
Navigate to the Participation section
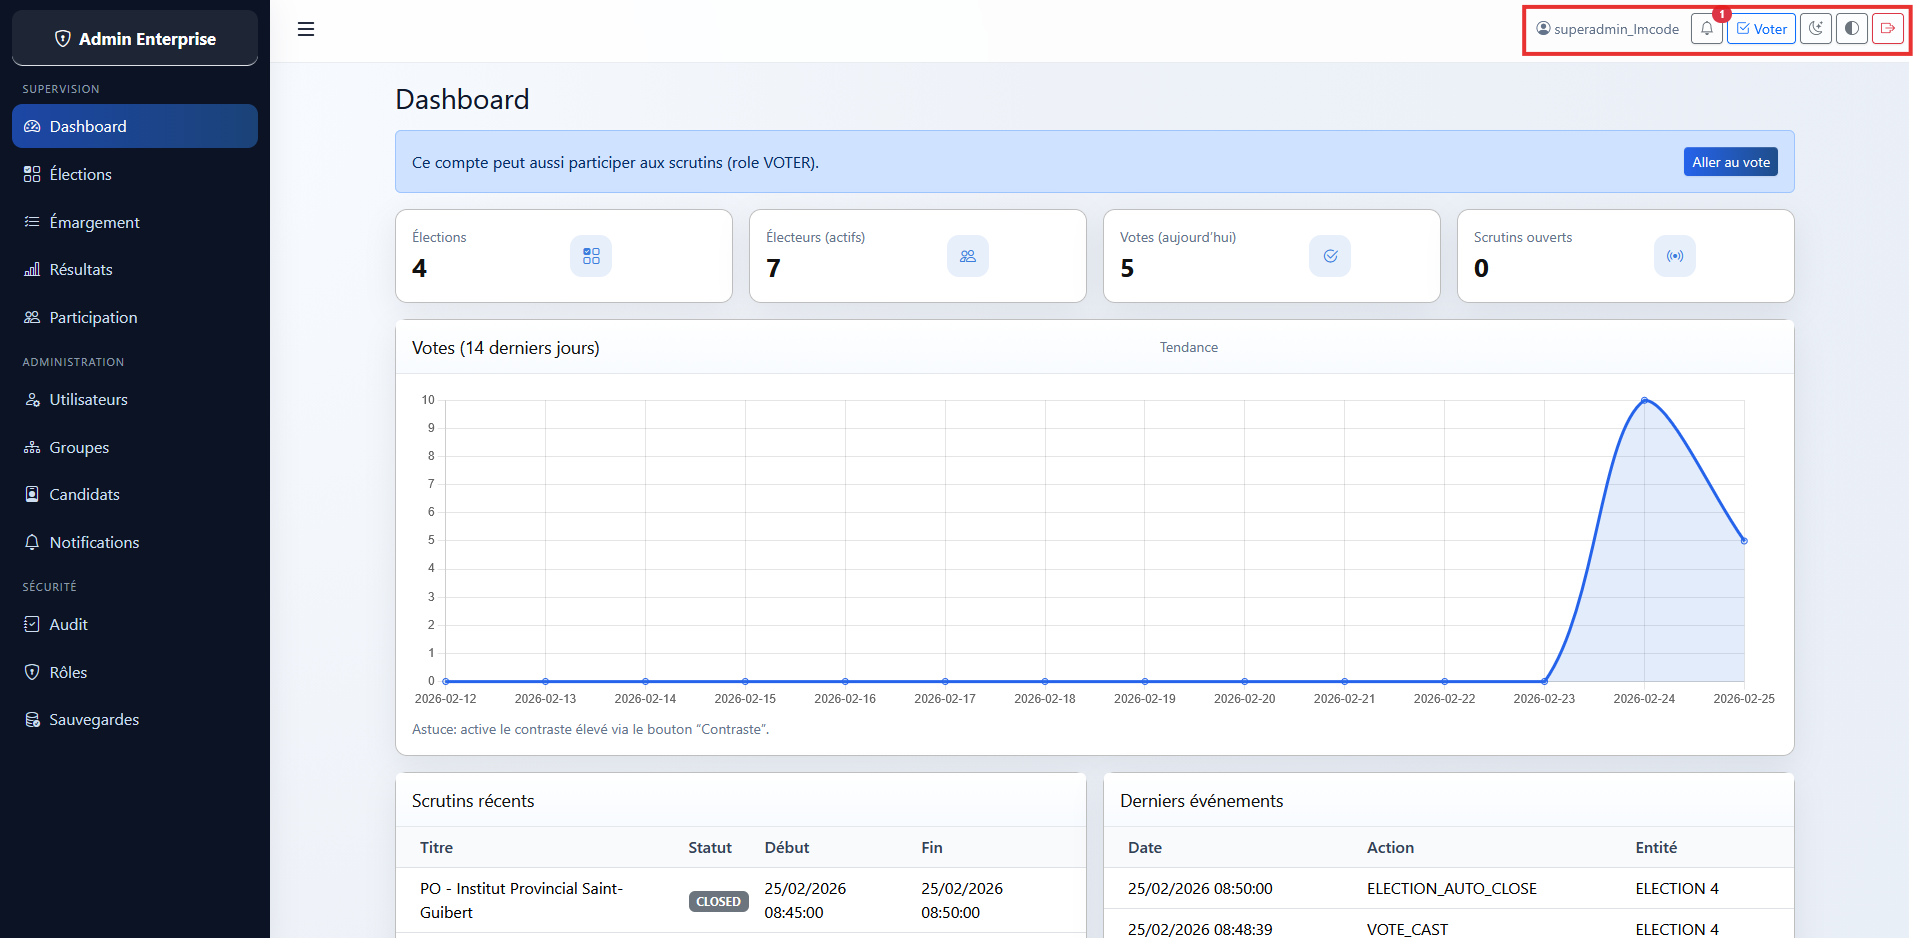(x=93, y=317)
